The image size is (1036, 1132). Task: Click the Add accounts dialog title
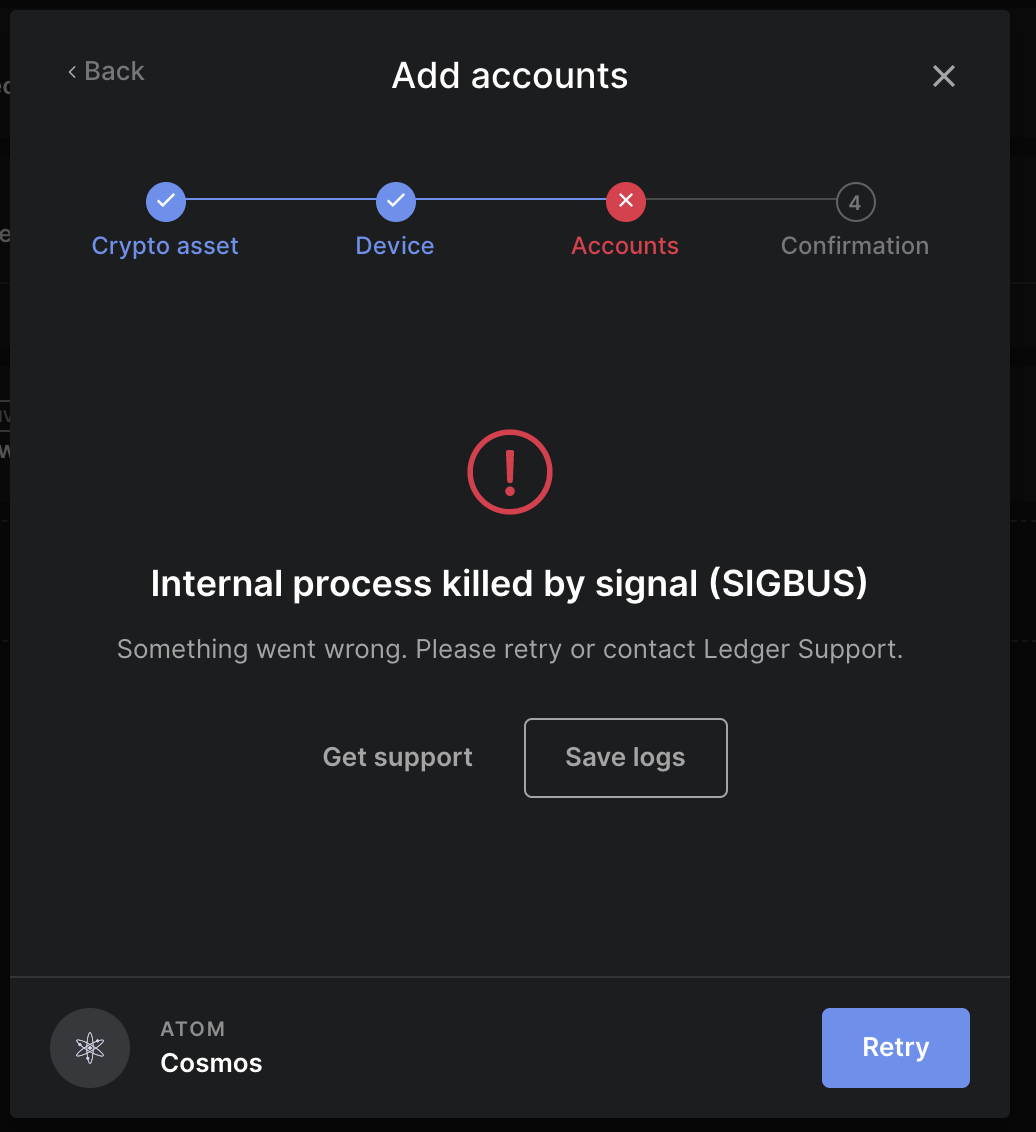(x=510, y=75)
